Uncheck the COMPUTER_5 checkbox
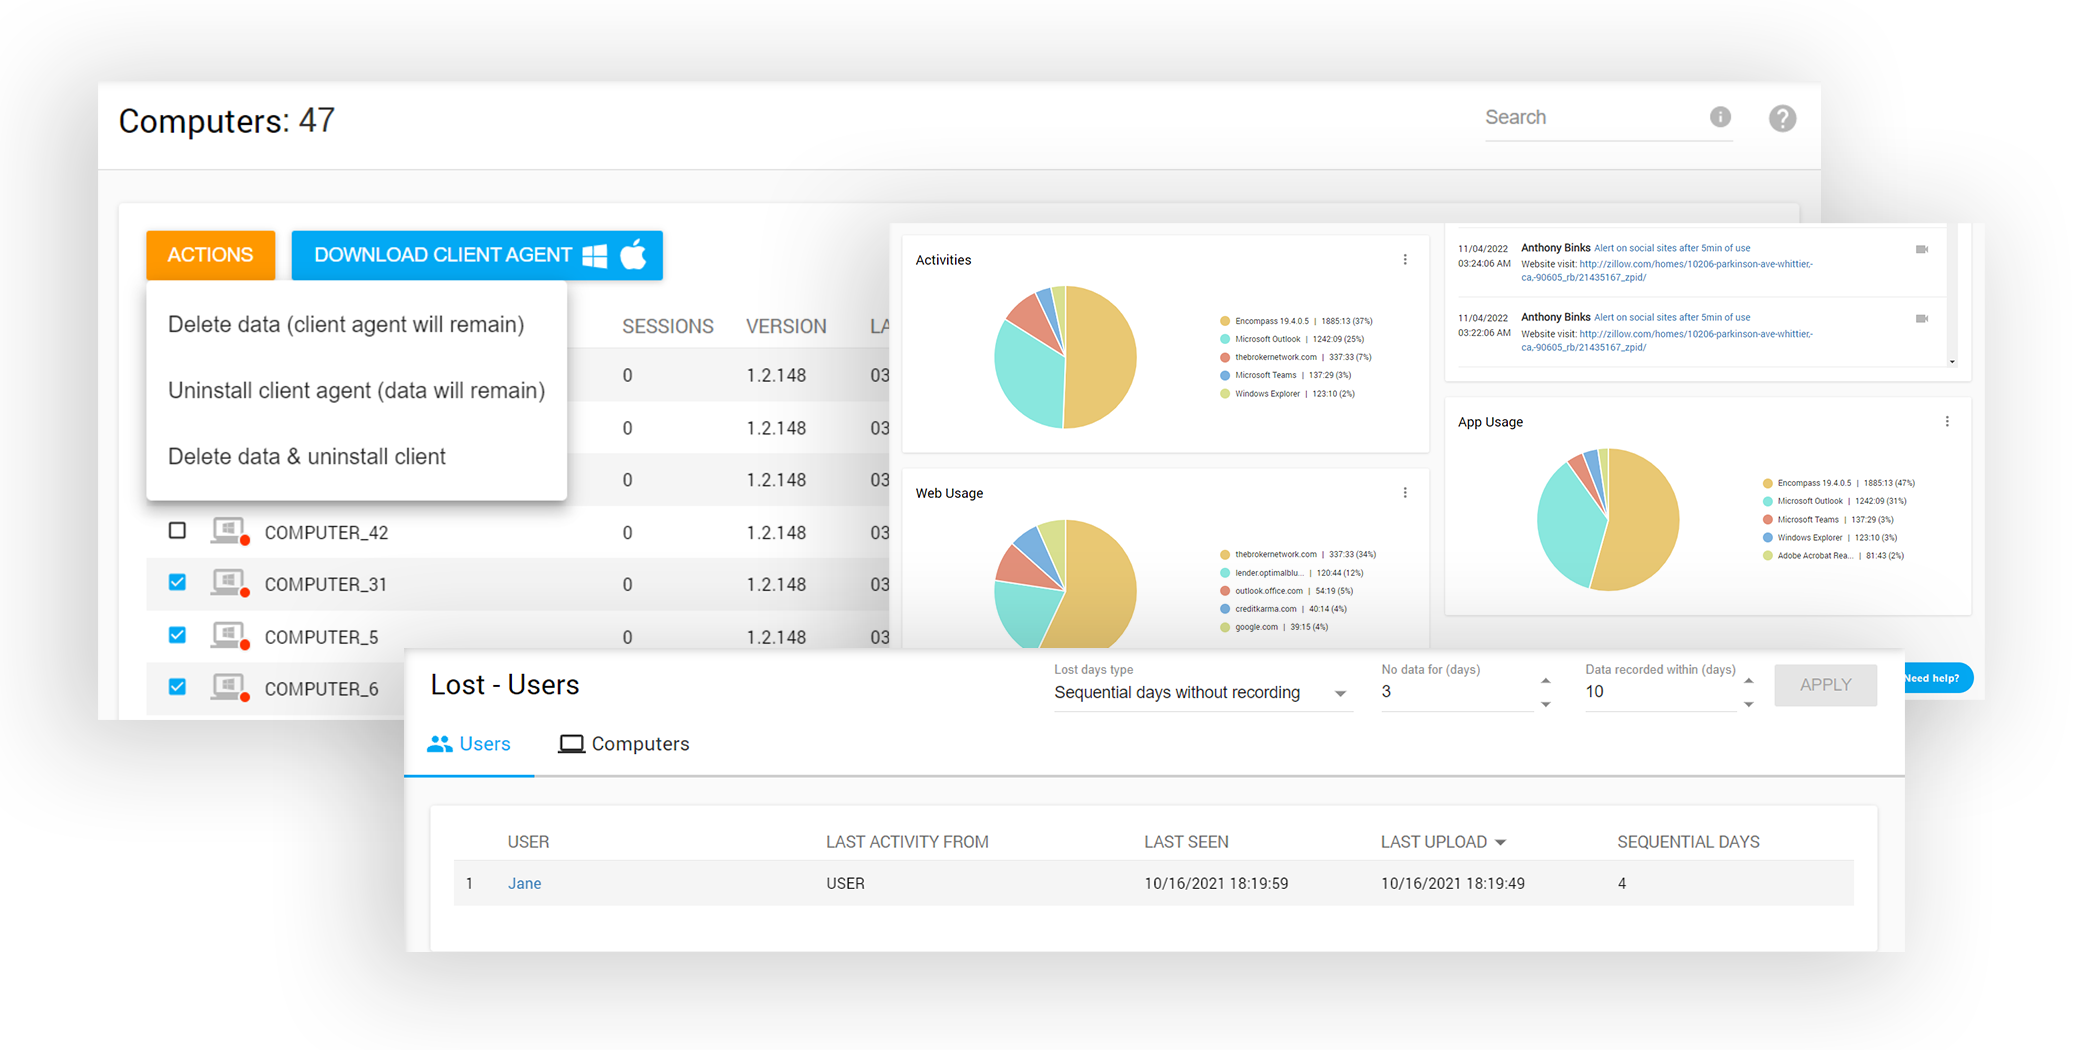The image size is (2100, 1050). click(177, 635)
